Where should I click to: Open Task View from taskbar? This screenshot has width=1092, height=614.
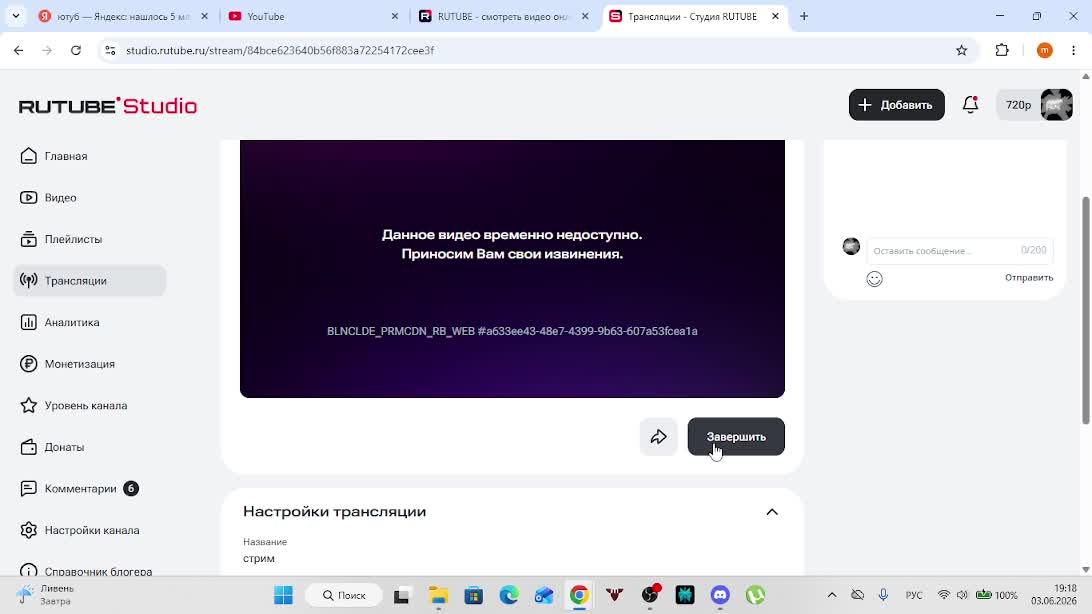pyautogui.click(x=401, y=595)
